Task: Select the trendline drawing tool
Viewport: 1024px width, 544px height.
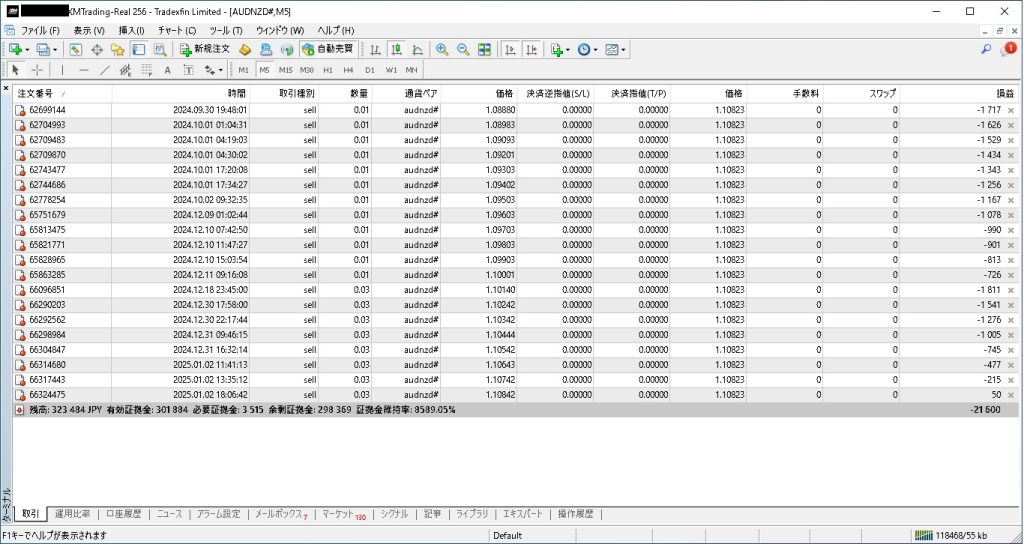Action: [x=105, y=70]
